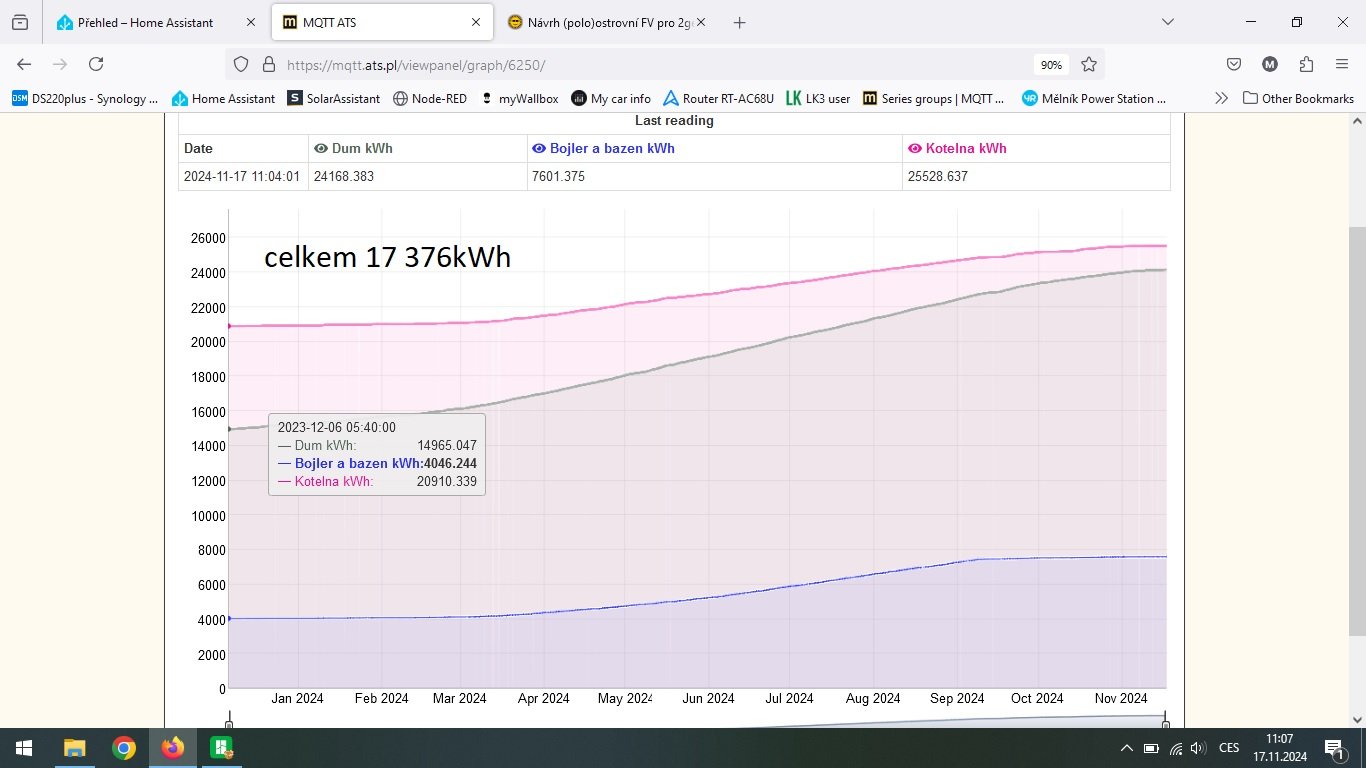Click the date cell 2024-11-17 11:04:01
Viewport: 1366px width, 768px height.
tap(242, 176)
